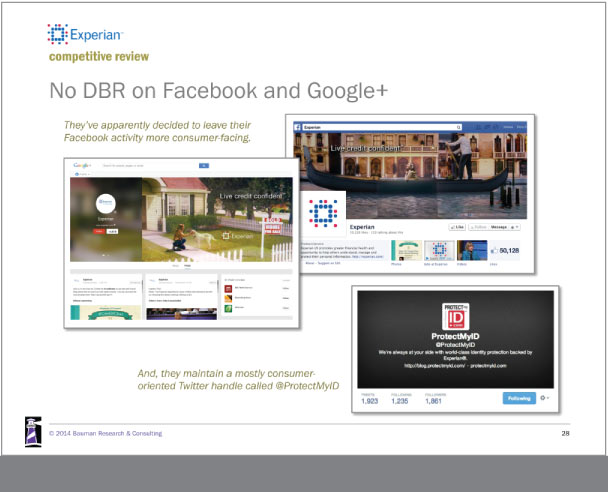Open the experian.com link in the Facebook description
The width and height of the screenshot is (608, 492).
(x=368, y=257)
